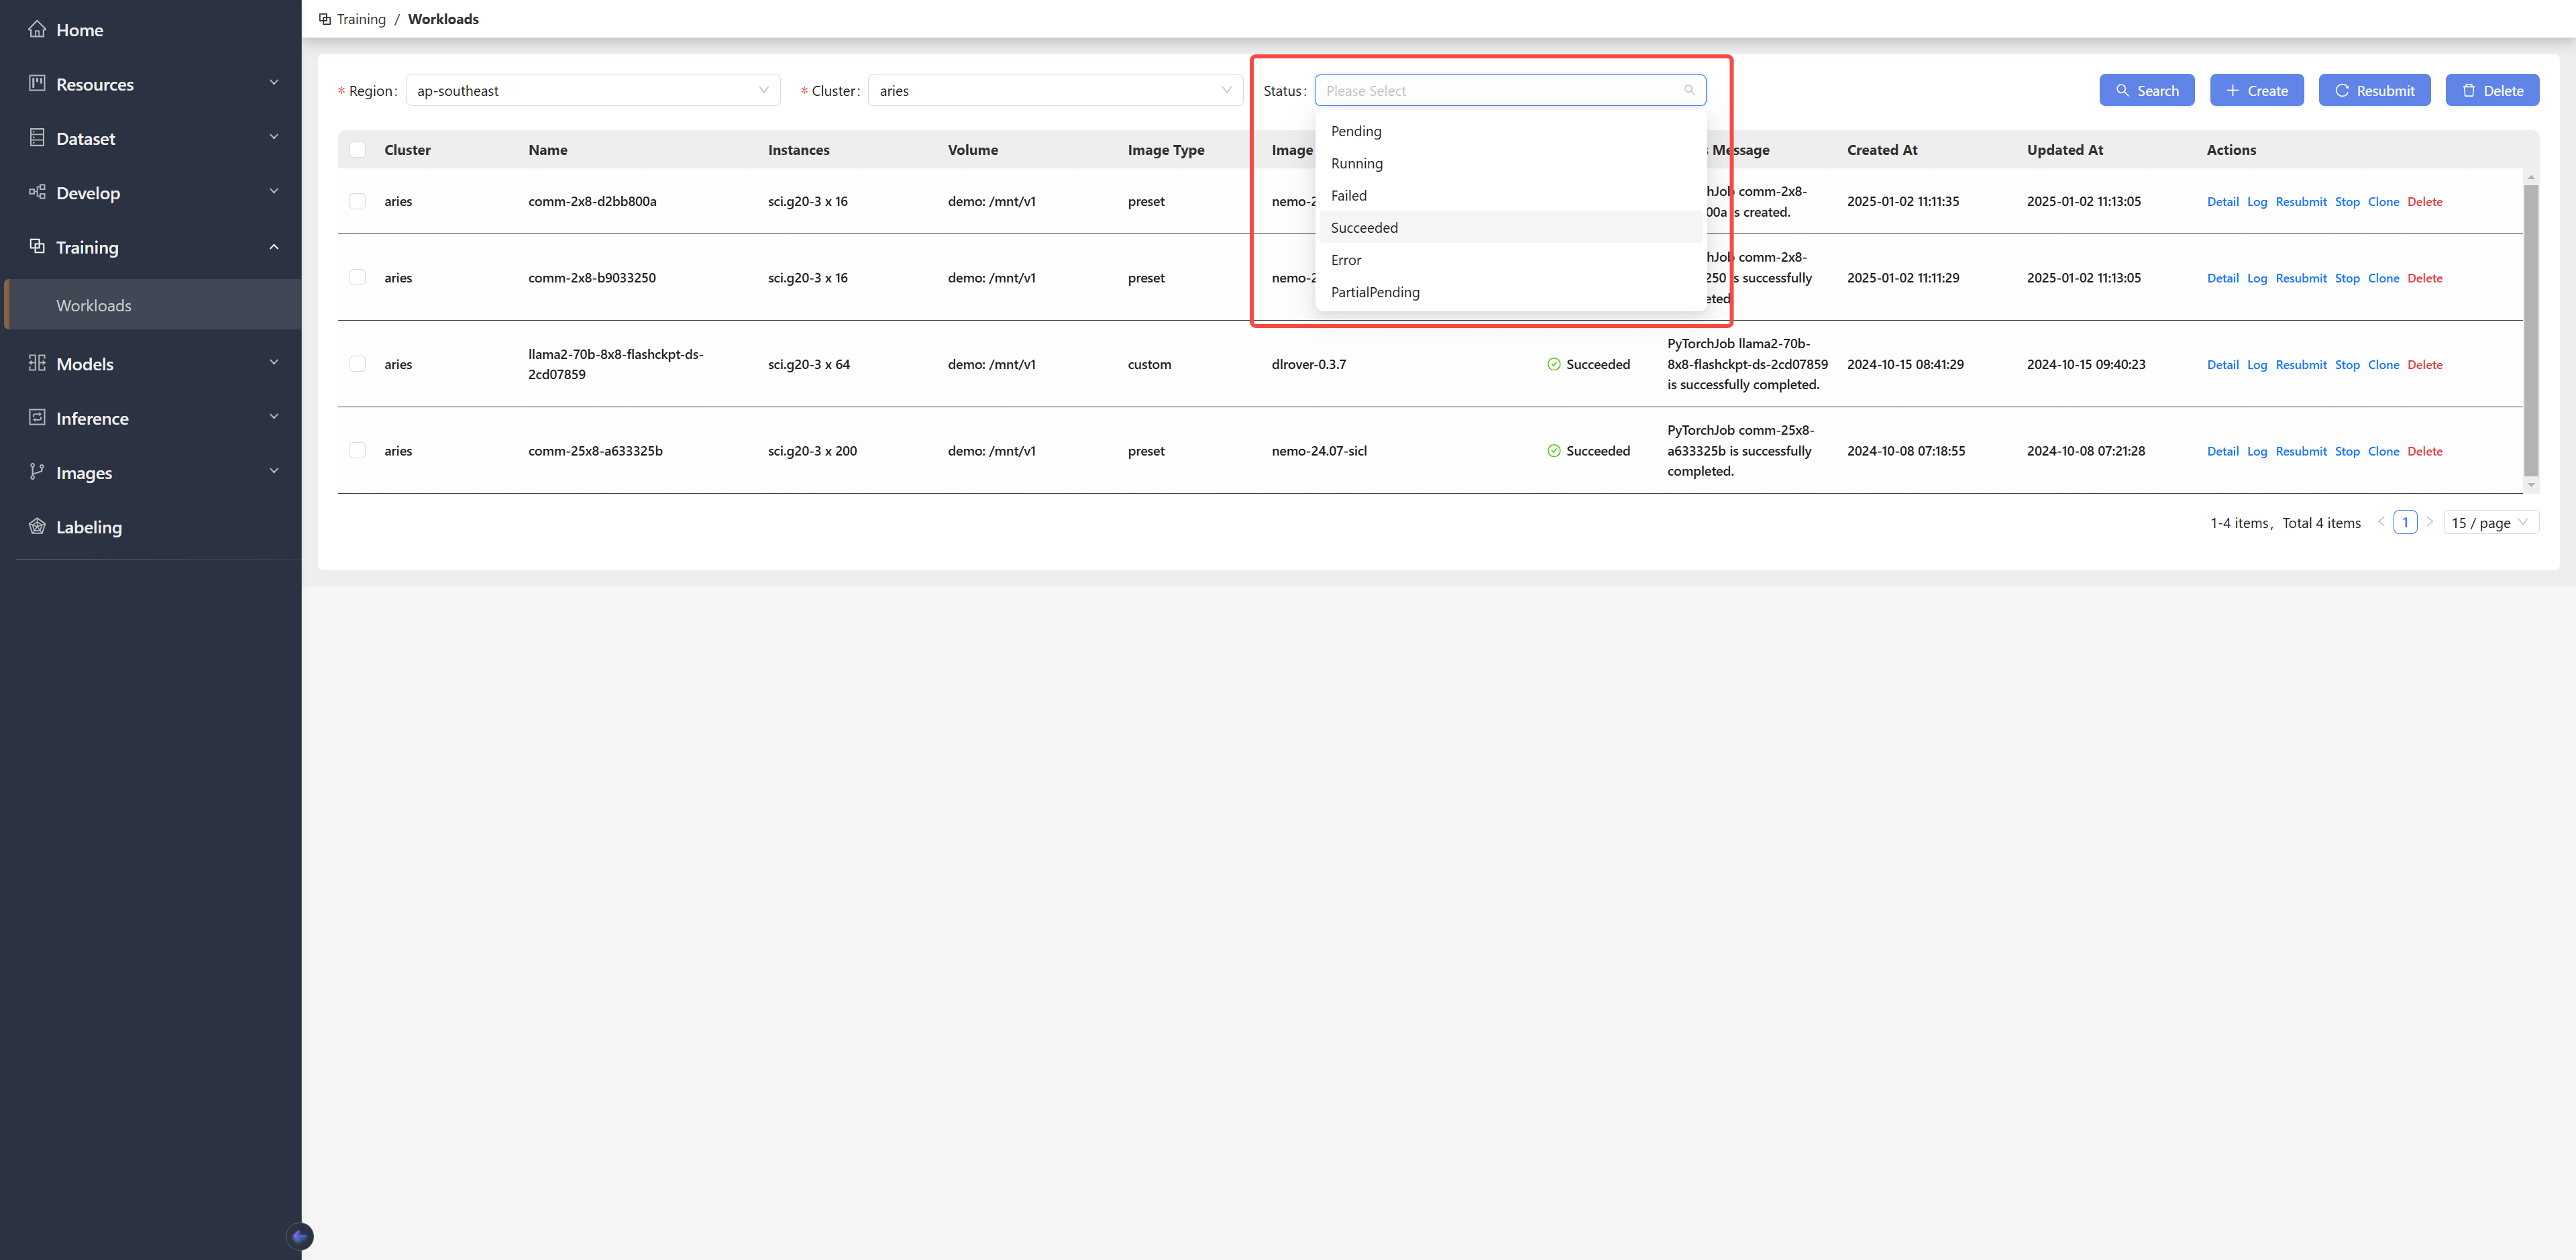The image size is (2576, 1260).
Task: Click the Dataset icon in the sidebar
Action: point(37,138)
